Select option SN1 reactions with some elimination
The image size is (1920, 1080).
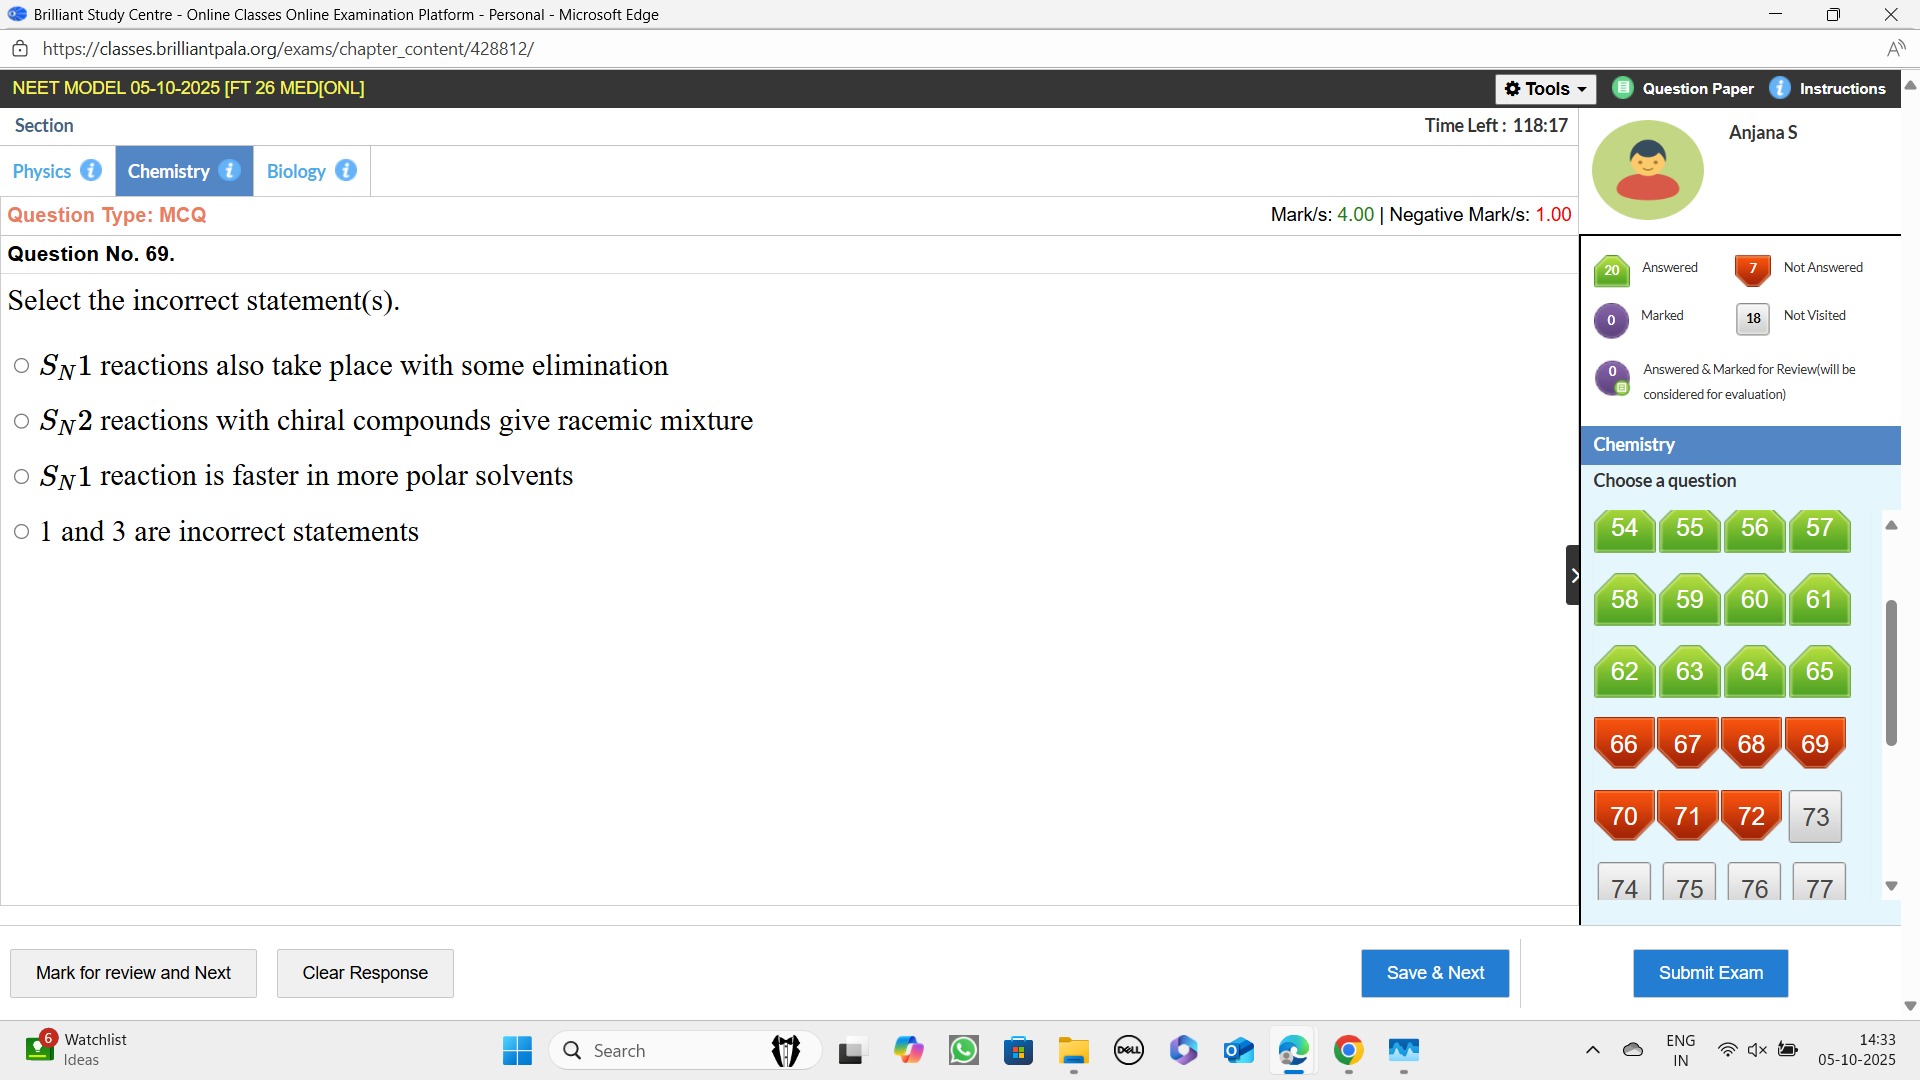pyautogui.click(x=21, y=366)
